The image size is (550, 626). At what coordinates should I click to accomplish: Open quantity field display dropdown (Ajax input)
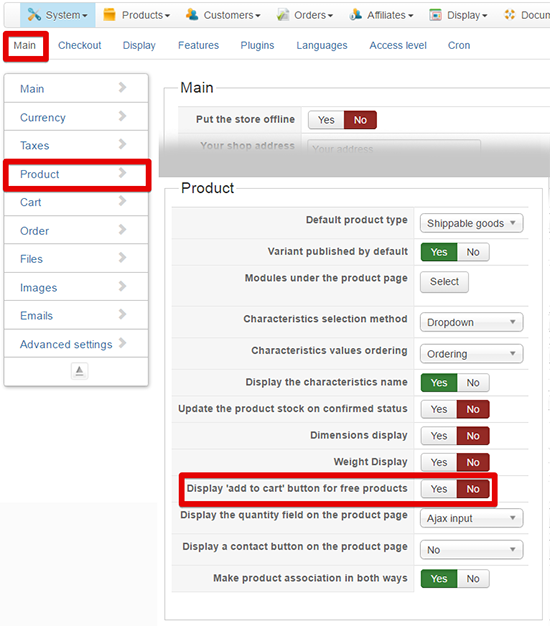tap(471, 518)
